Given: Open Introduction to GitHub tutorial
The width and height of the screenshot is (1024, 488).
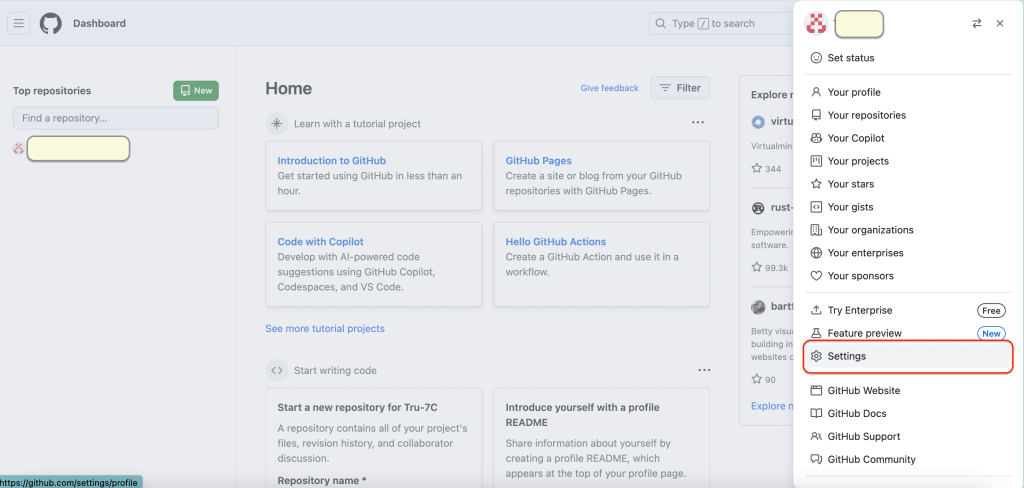Looking at the screenshot, I should 331,160.
